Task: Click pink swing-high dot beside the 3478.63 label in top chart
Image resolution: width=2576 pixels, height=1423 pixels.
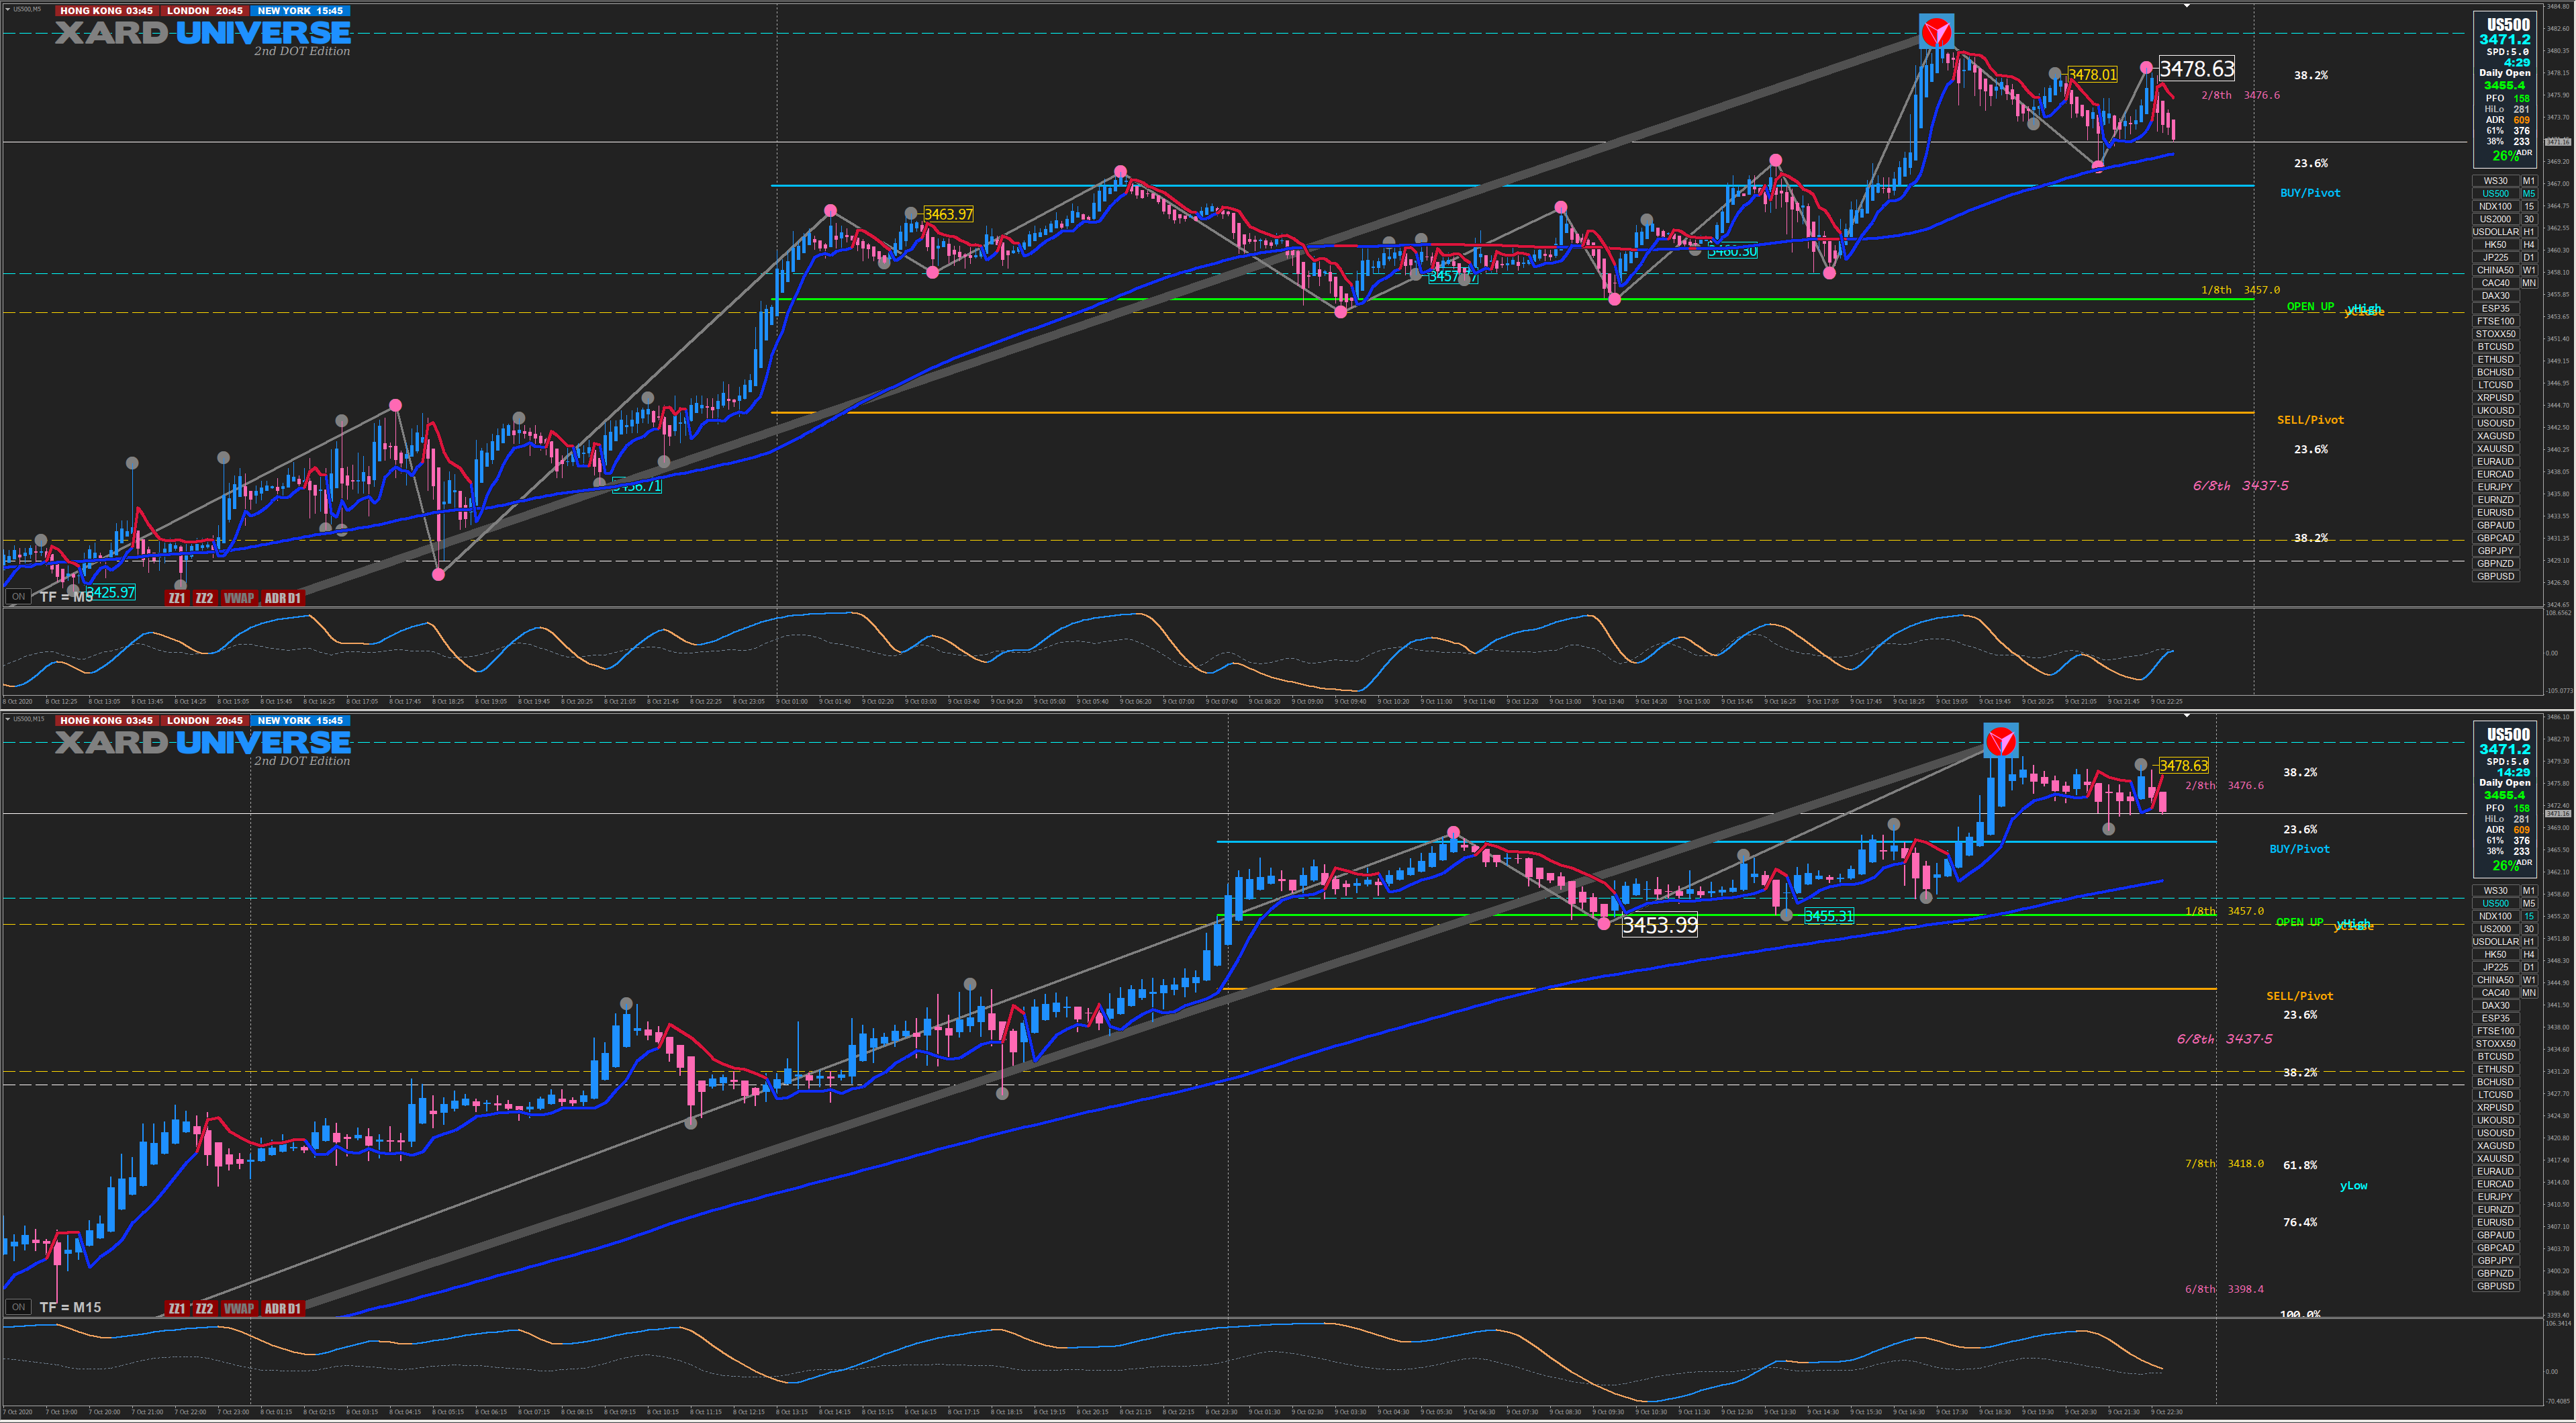Action: 2146,68
